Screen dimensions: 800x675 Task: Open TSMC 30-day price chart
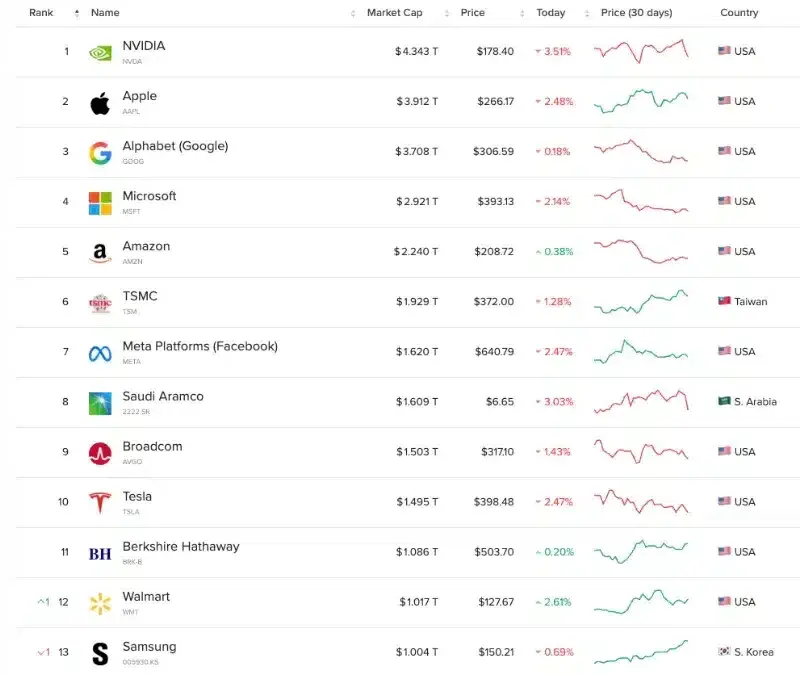tap(641, 301)
